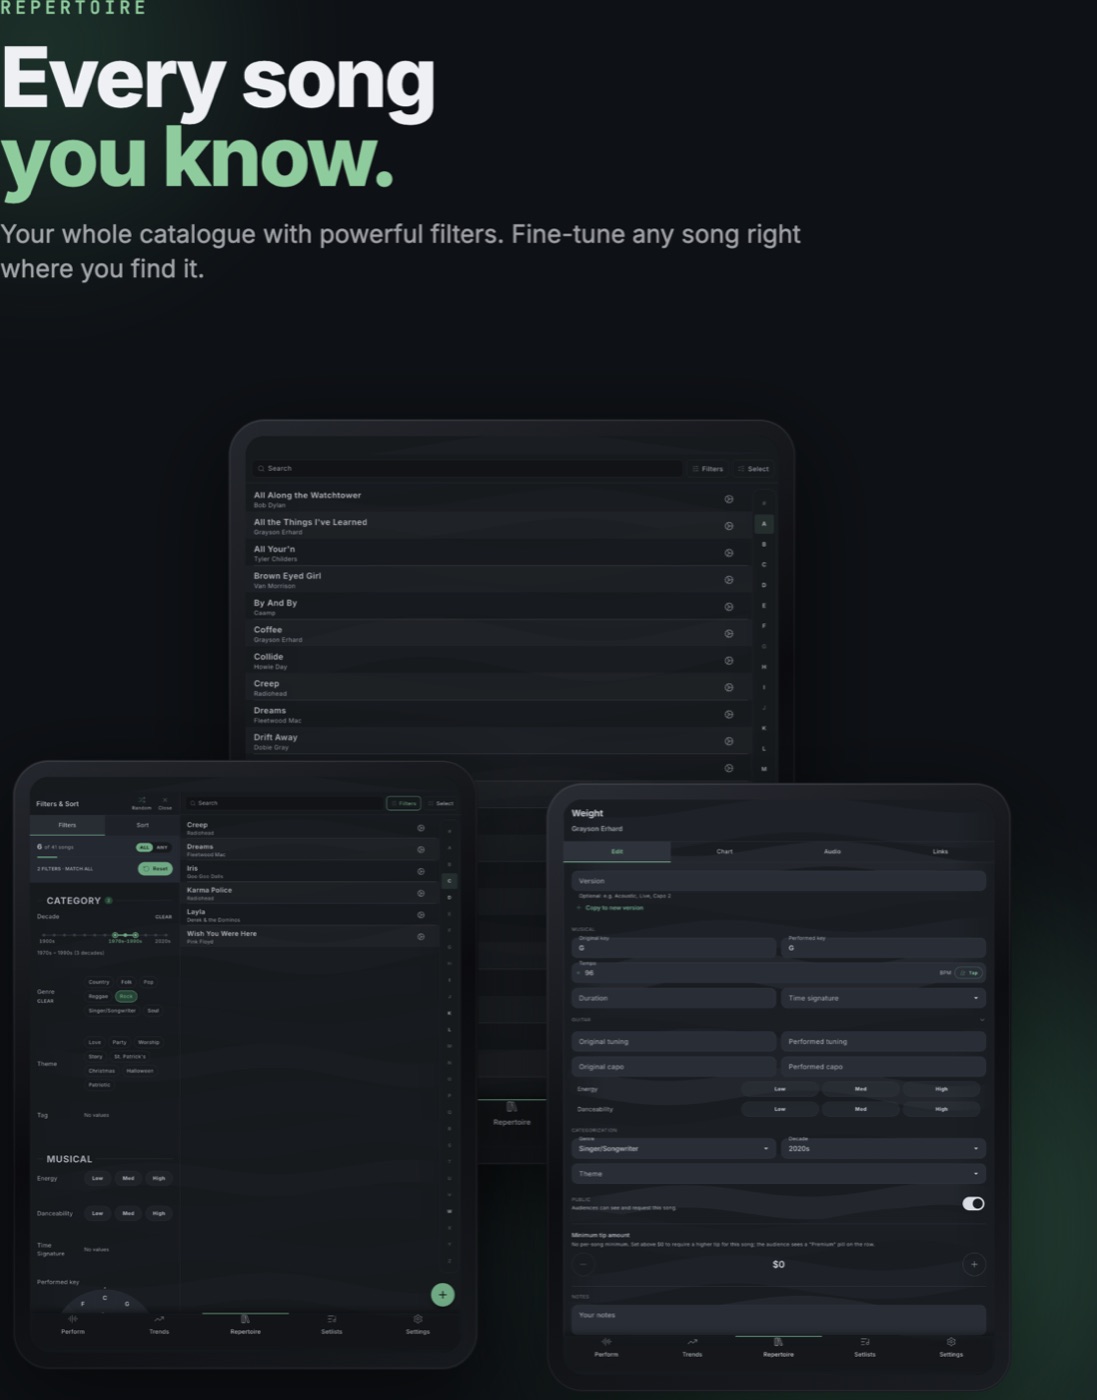Click the icon on the Layla row
The height and width of the screenshot is (1400, 1097).
[x=420, y=915]
